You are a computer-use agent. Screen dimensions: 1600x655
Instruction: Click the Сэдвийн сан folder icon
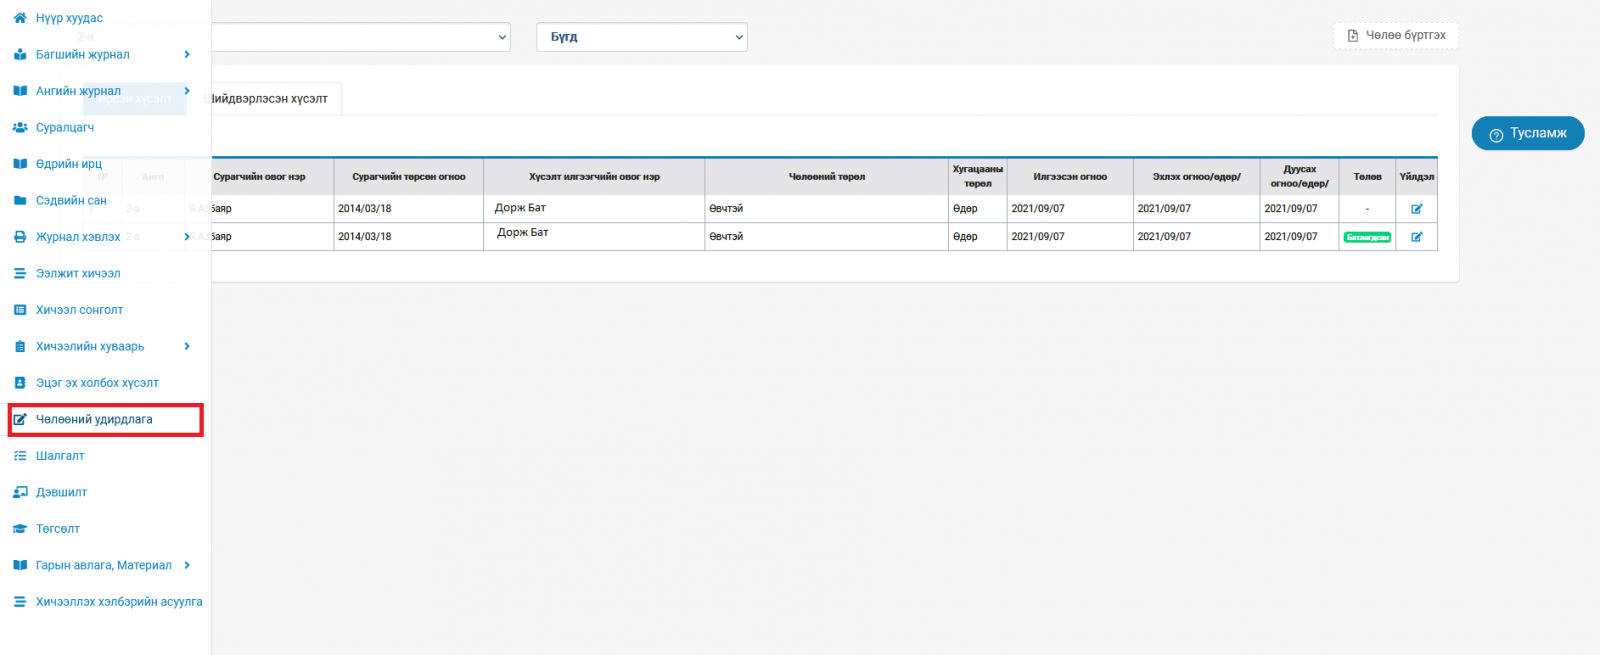20,200
